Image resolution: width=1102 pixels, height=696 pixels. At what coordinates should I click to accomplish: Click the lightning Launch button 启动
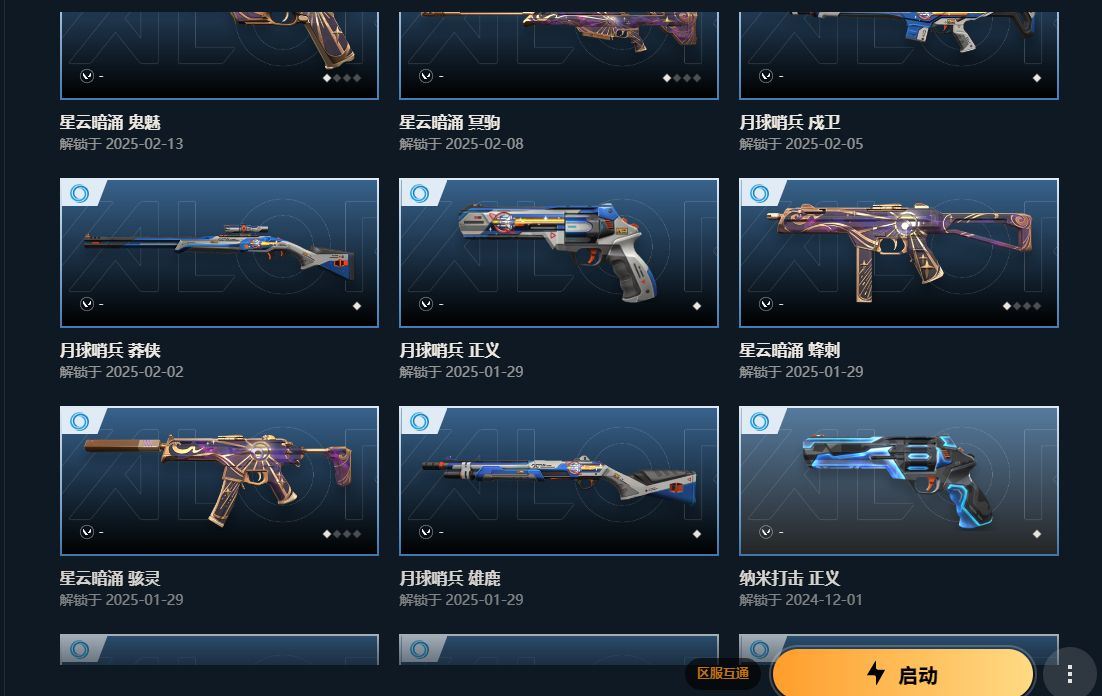[903, 674]
